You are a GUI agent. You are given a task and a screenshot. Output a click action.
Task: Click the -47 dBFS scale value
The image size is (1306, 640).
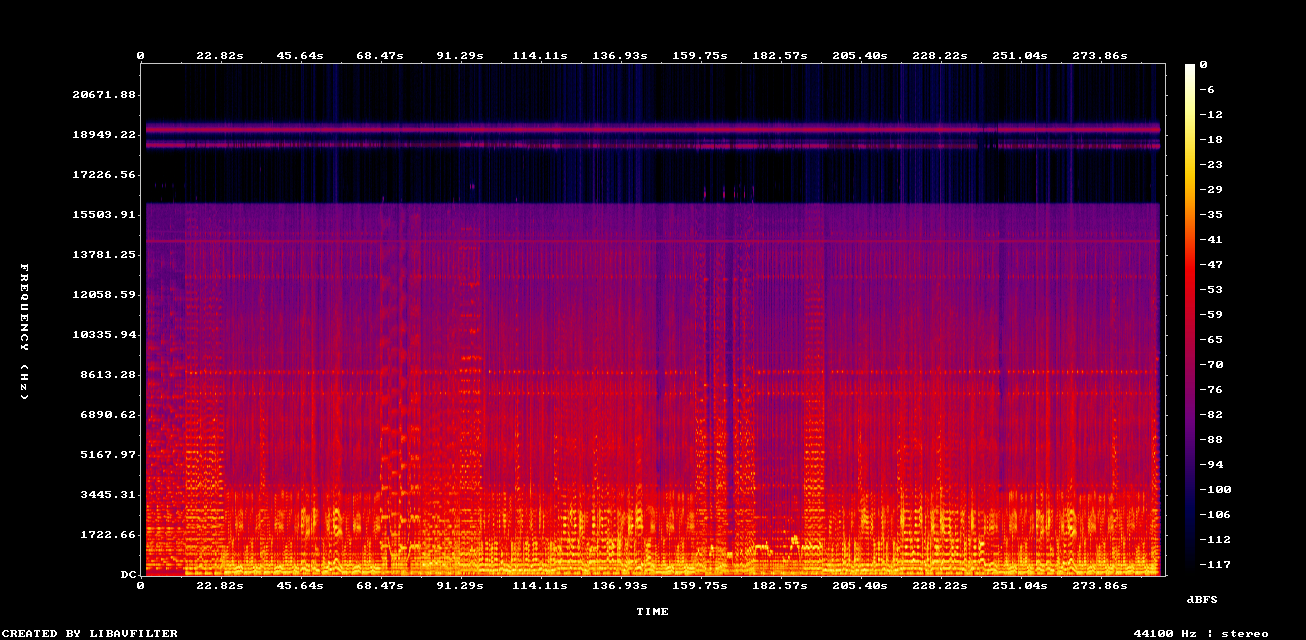tap(1211, 265)
